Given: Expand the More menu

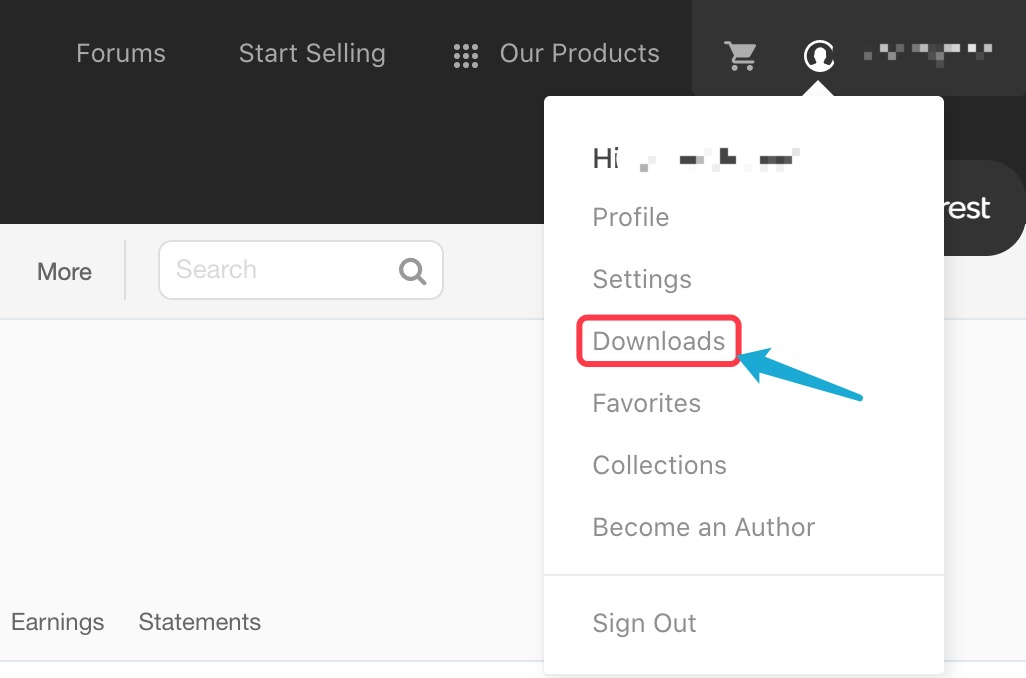Looking at the screenshot, I should tap(64, 272).
